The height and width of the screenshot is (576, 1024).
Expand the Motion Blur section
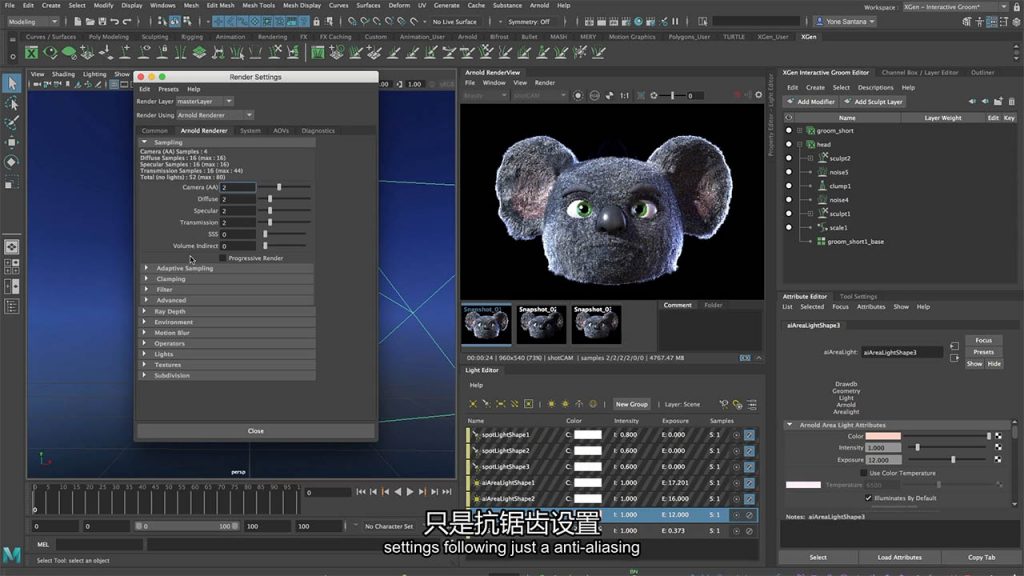coord(144,333)
